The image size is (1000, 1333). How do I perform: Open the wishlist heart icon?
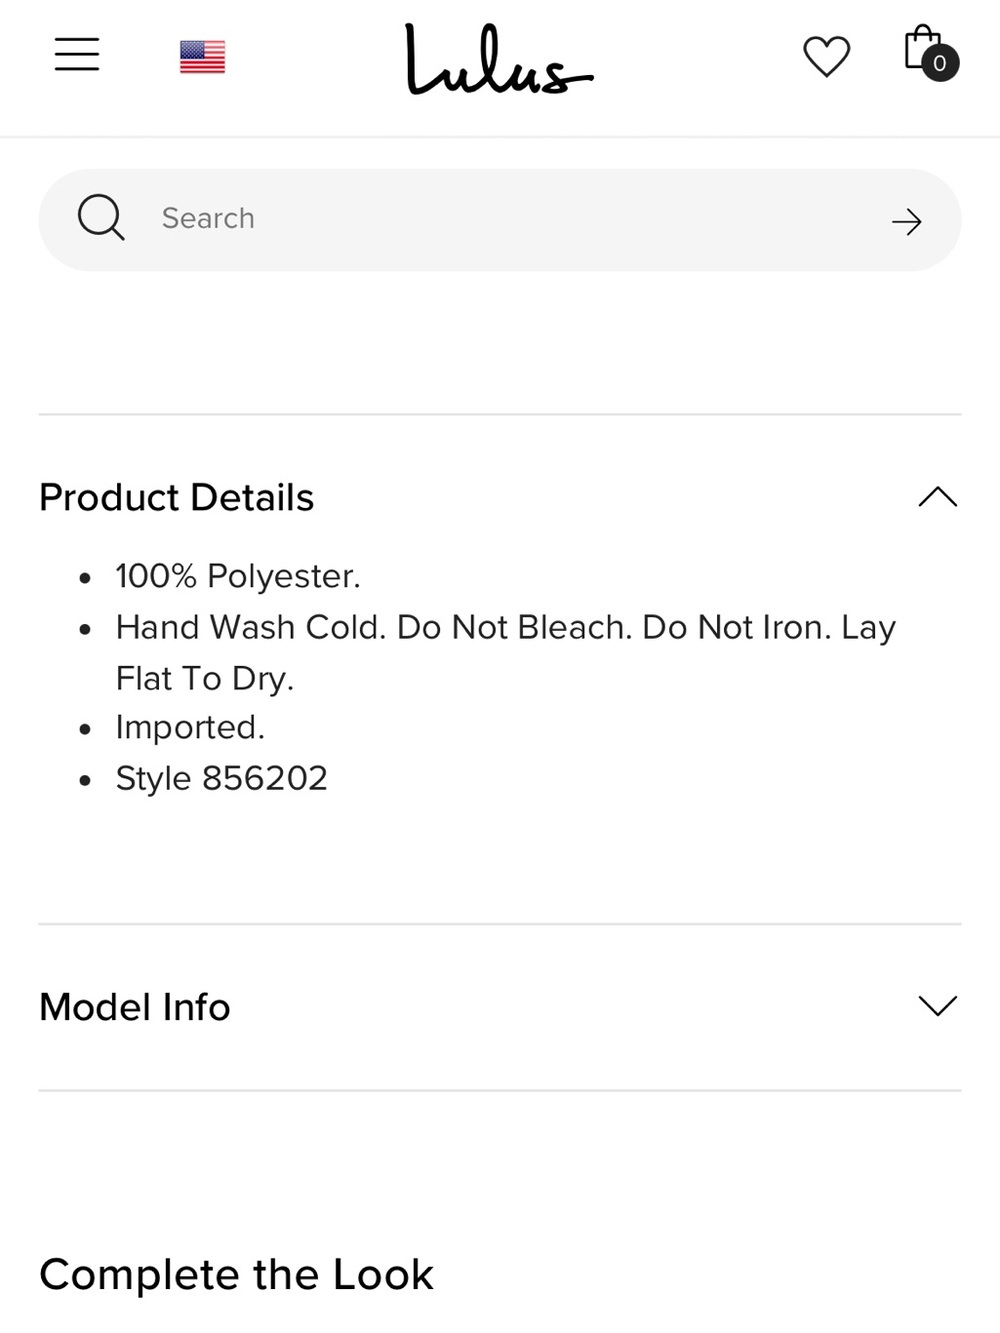pos(827,56)
